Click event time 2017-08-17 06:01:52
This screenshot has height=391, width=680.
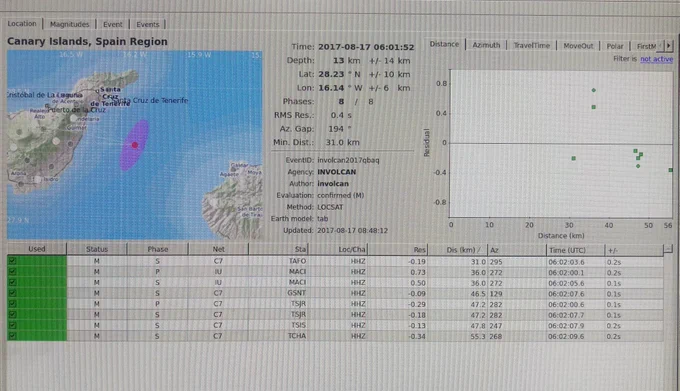(366, 47)
